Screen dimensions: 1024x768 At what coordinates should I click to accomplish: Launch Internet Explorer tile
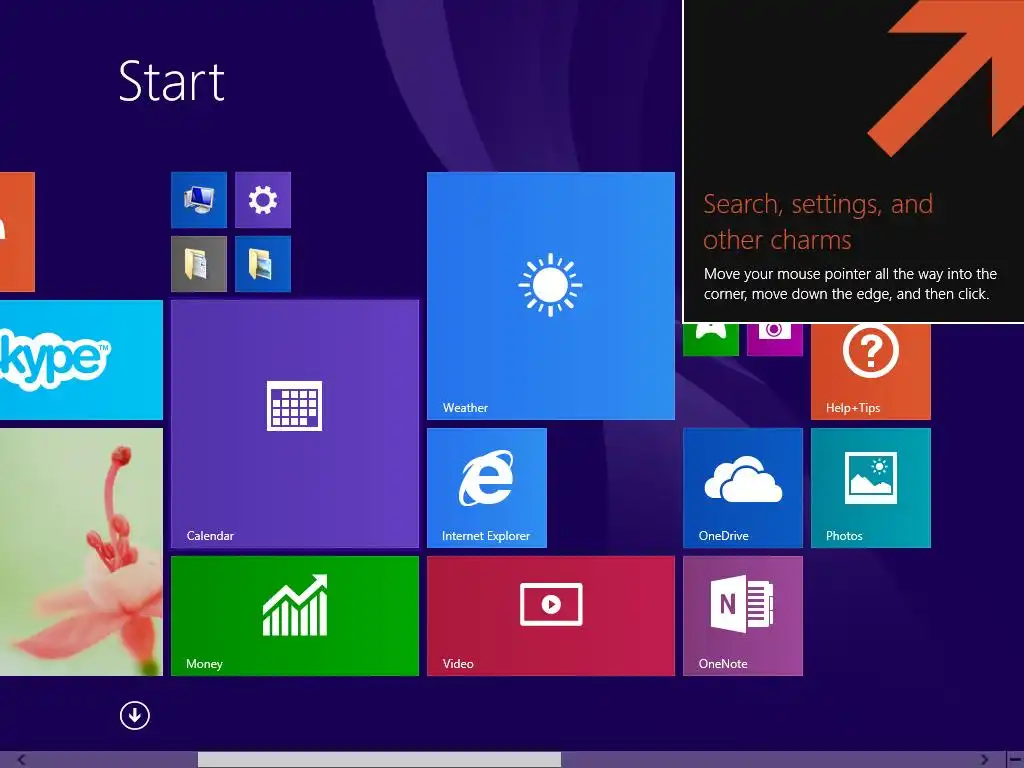pos(487,488)
